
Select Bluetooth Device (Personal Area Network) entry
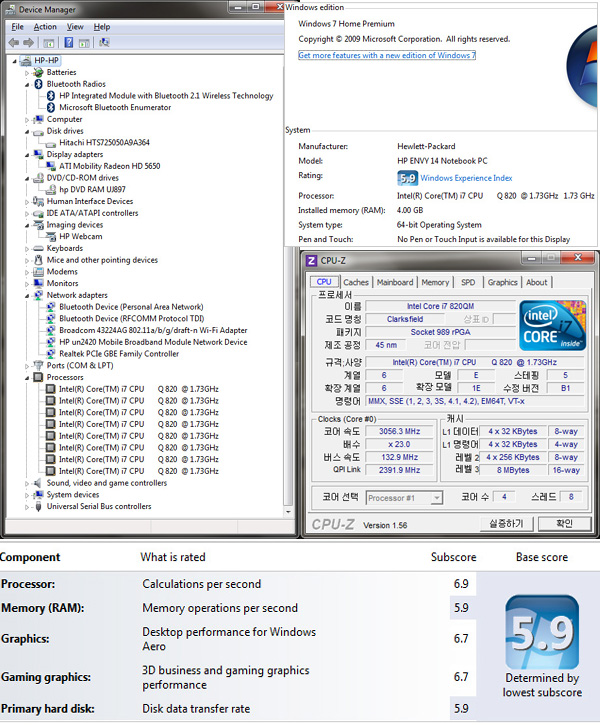click(x=131, y=307)
